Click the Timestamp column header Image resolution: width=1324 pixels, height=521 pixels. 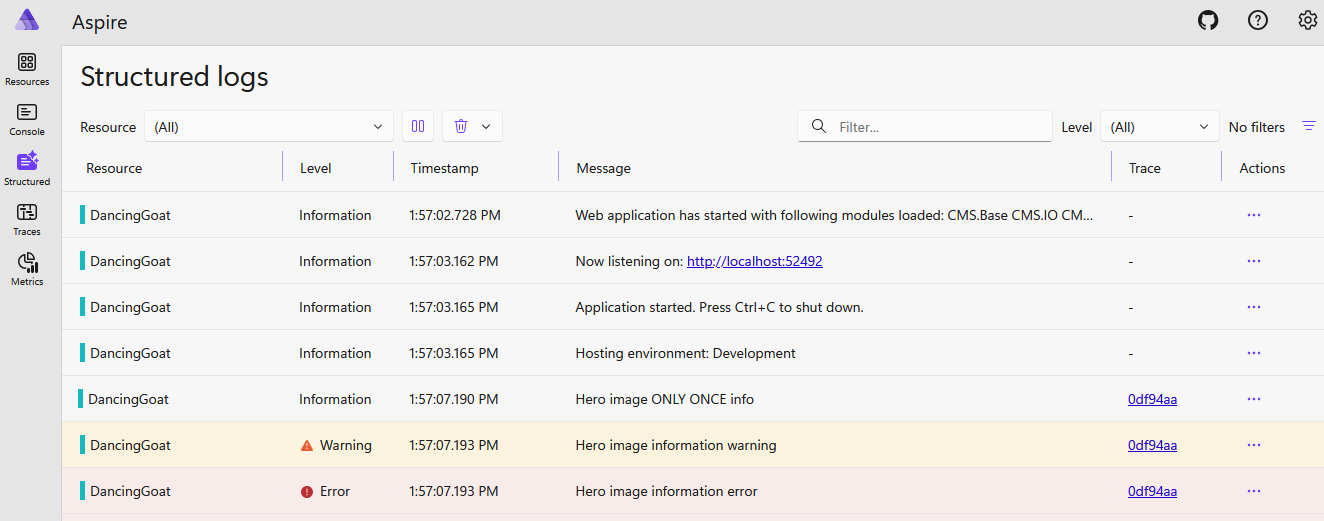[444, 168]
